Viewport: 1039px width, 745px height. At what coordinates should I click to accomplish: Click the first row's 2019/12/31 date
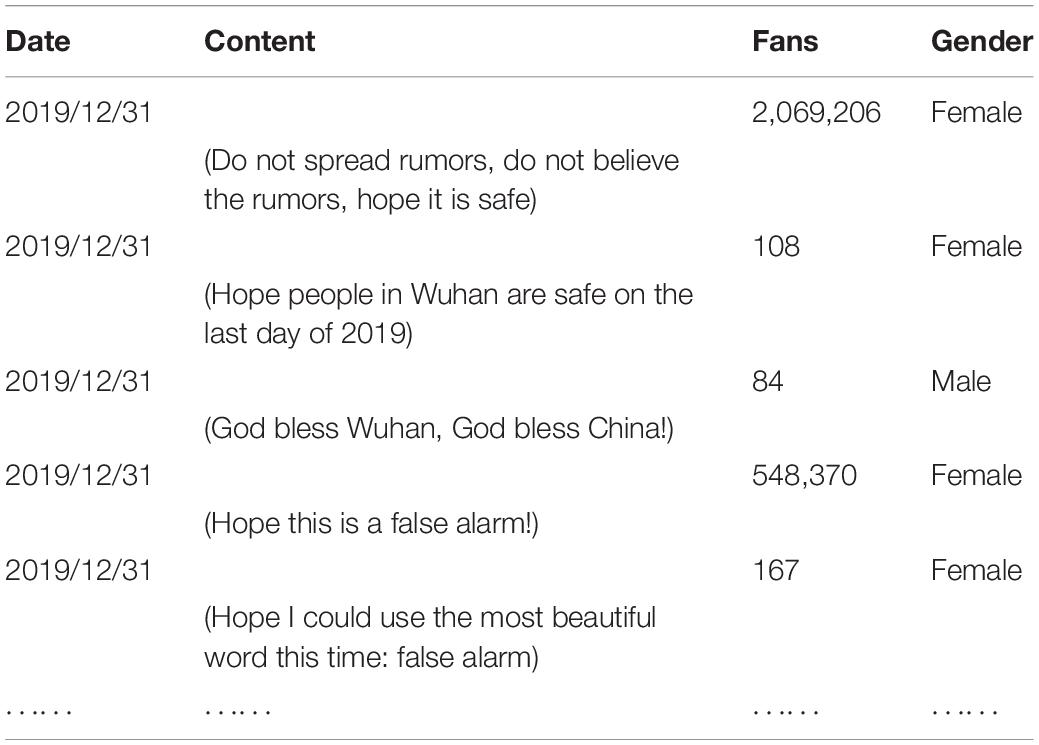coord(78,113)
